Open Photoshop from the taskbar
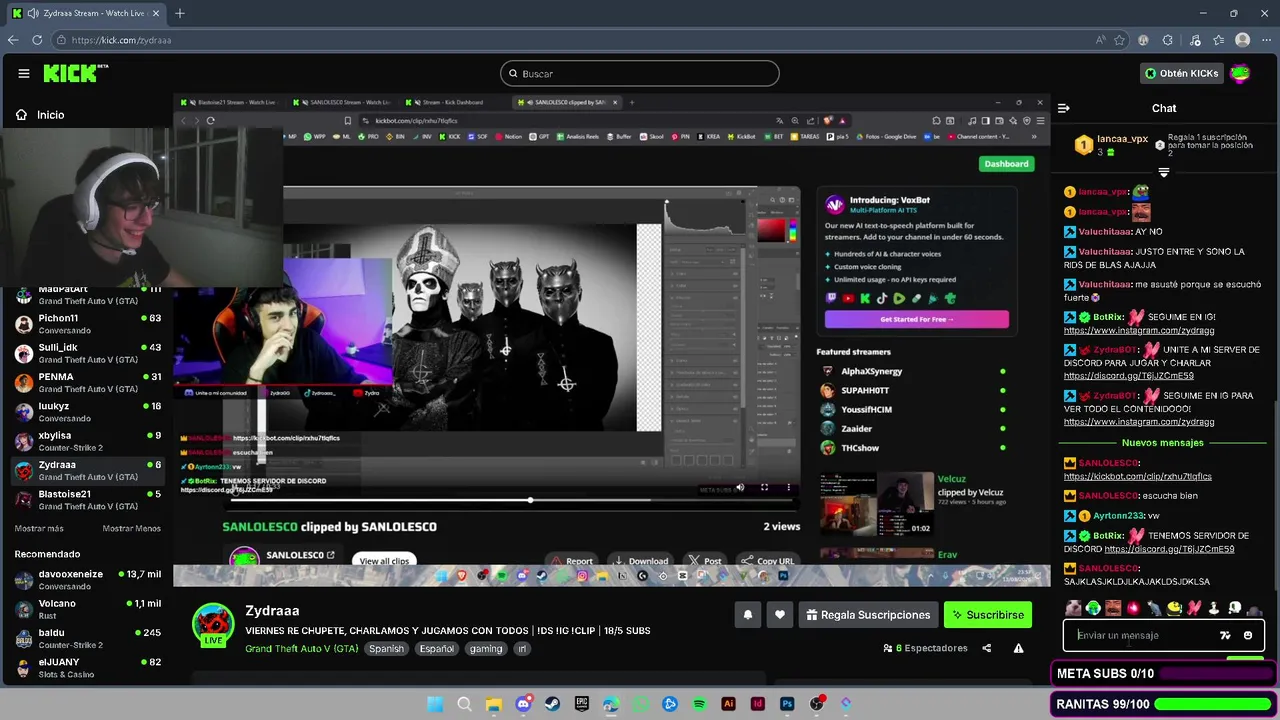This screenshot has width=1280, height=720. click(787, 704)
